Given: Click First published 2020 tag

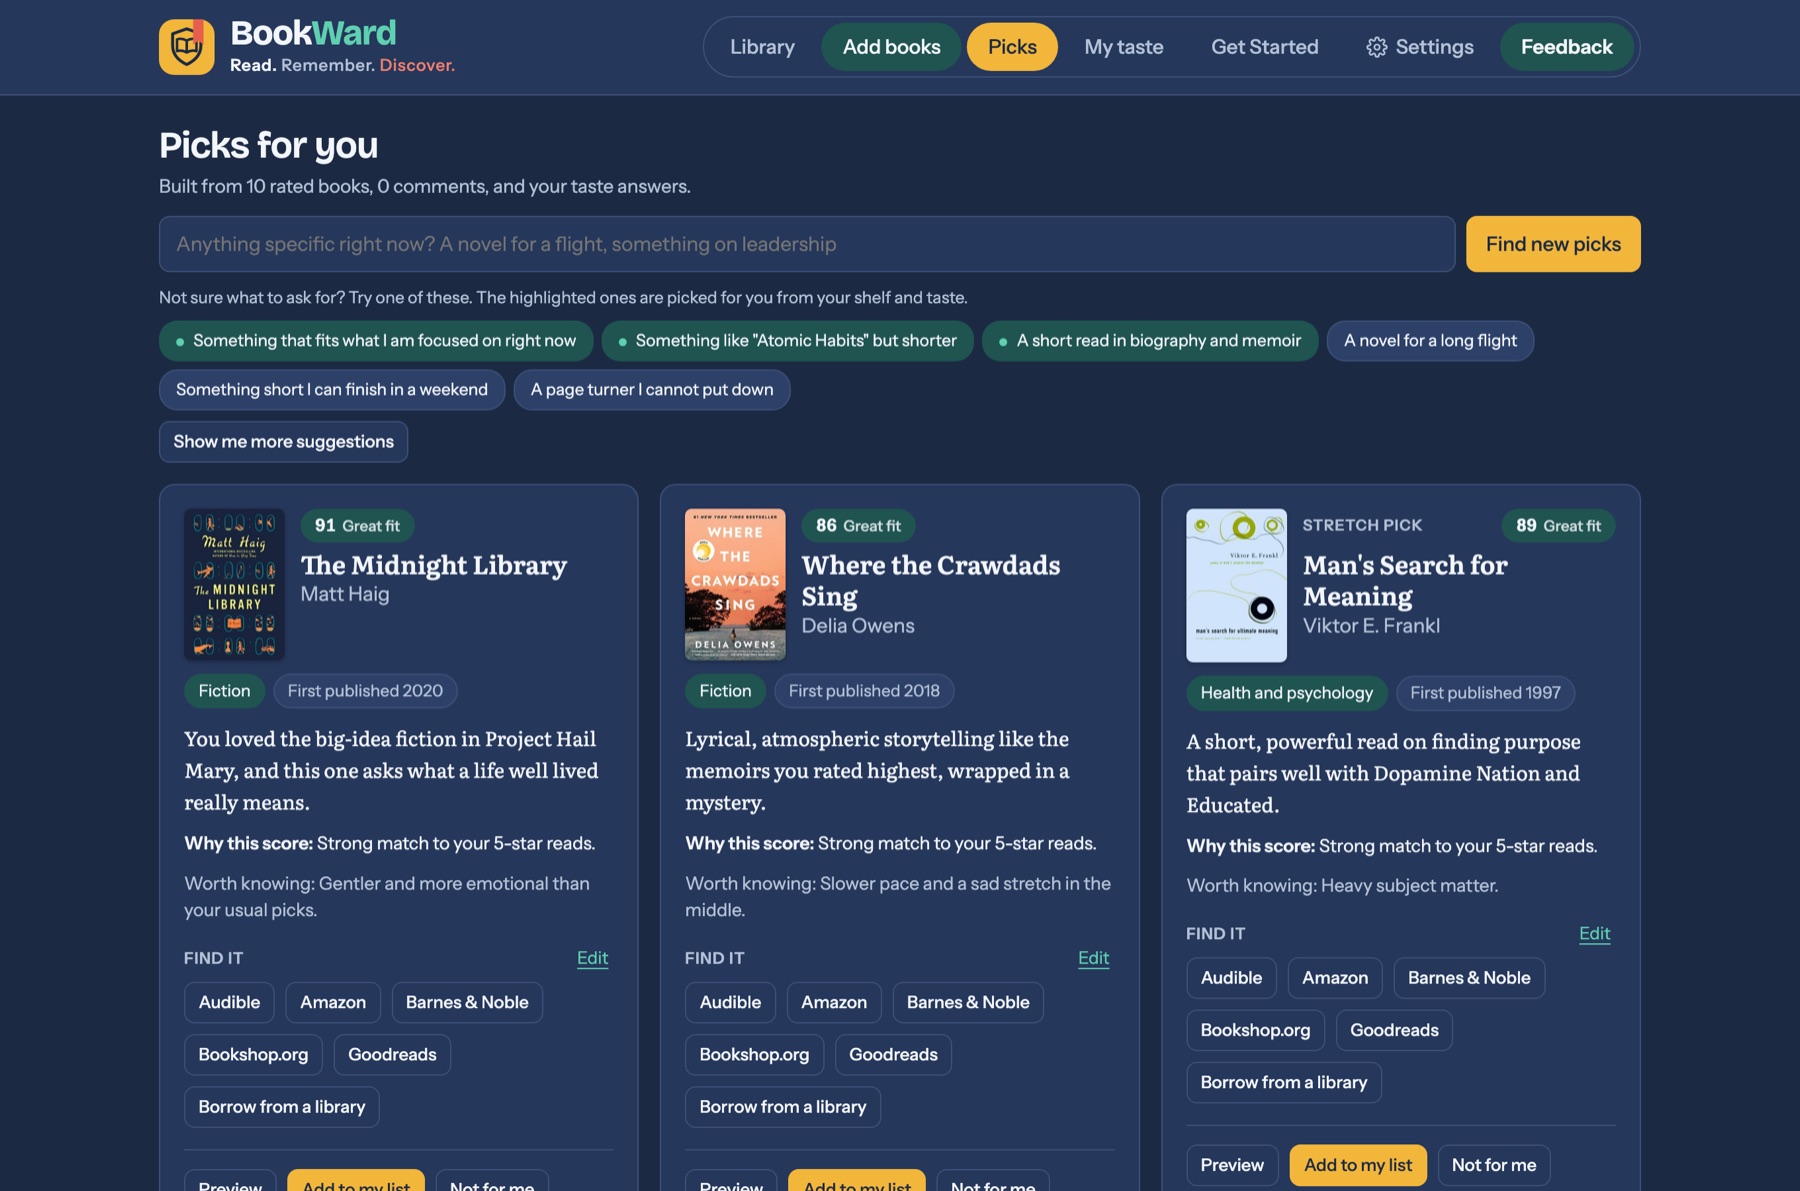Looking at the screenshot, I should click(365, 691).
